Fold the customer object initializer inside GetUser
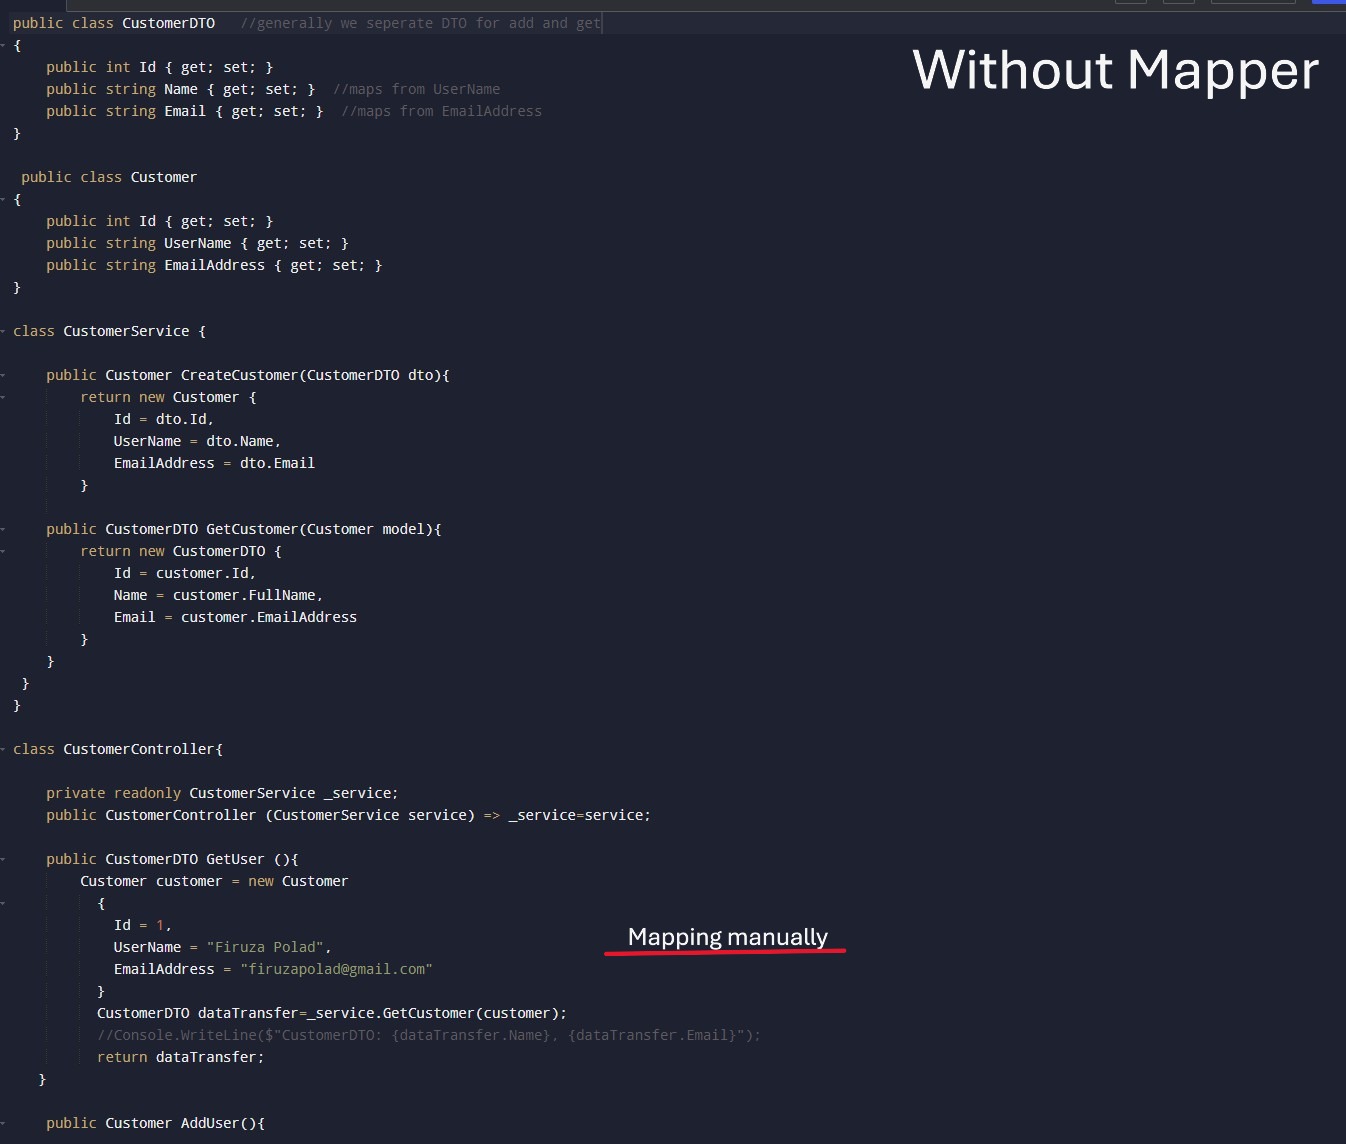 4,903
